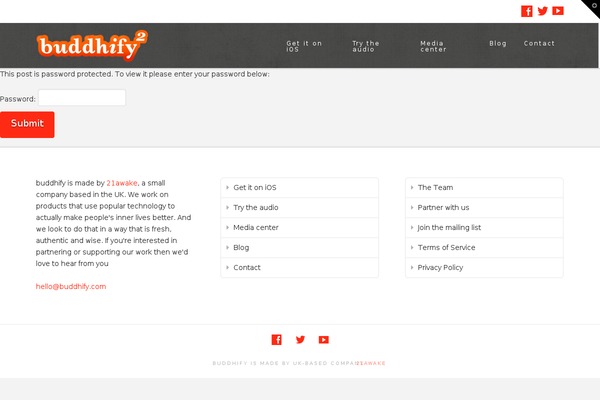Screen dimensions: 600x400
Task: Open the Blog footer list link
Action: (x=300, y=247)
